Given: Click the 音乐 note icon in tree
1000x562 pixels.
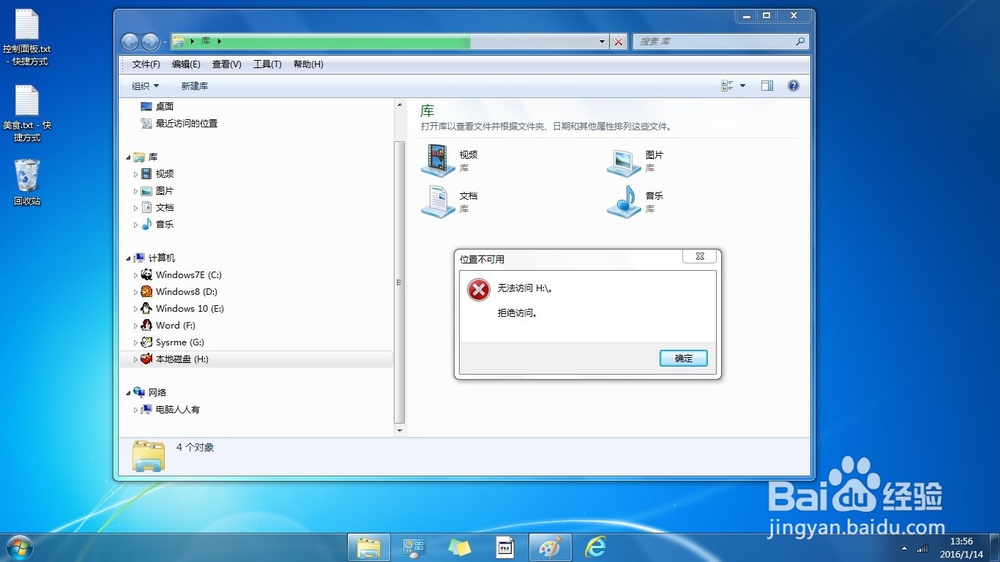Looking at the screenshot, I should (147, 224).
